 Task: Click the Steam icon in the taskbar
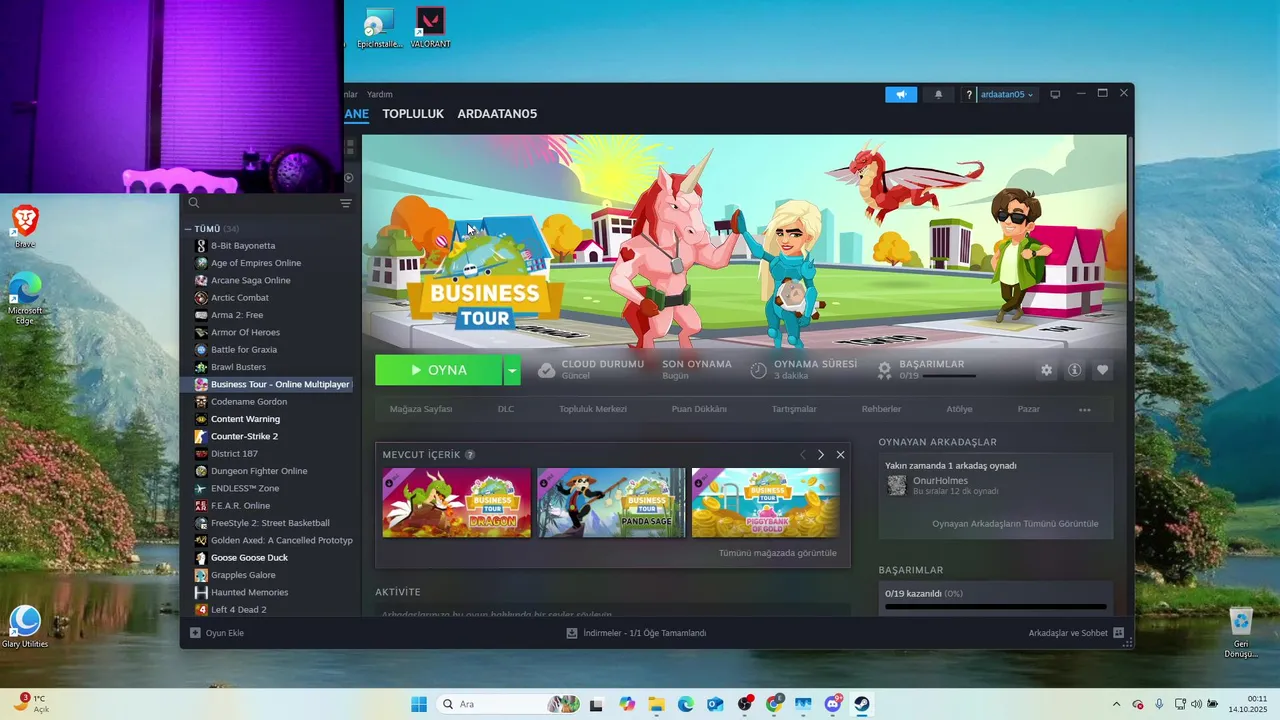click(861, 704)
